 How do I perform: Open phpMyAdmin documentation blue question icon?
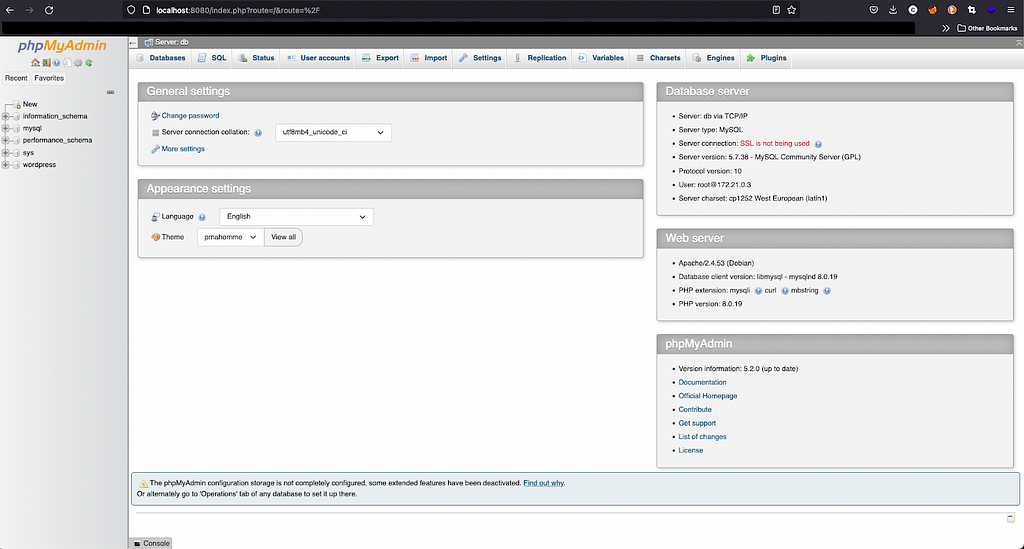tap(57, 63)
